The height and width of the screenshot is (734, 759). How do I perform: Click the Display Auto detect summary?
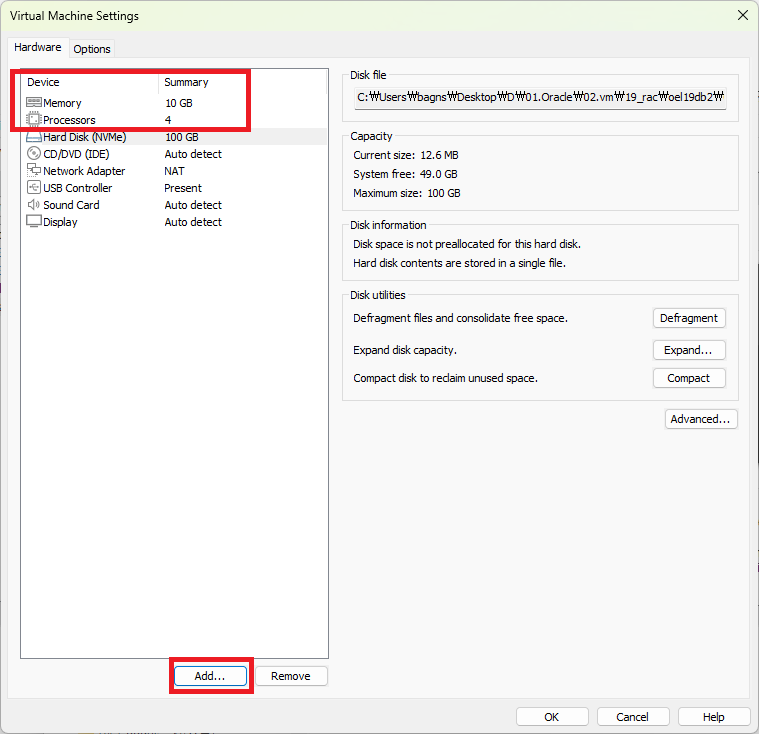click(193, 222)
